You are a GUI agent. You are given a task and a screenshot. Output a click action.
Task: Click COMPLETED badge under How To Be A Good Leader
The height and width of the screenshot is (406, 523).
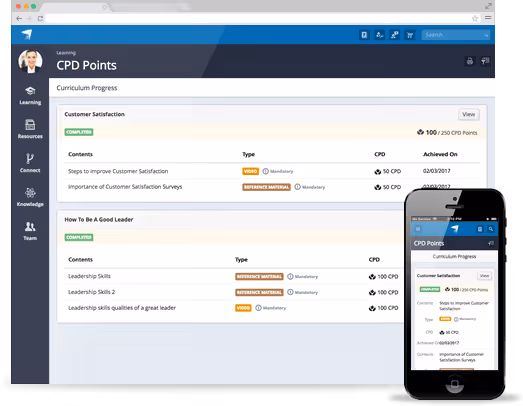79,238
